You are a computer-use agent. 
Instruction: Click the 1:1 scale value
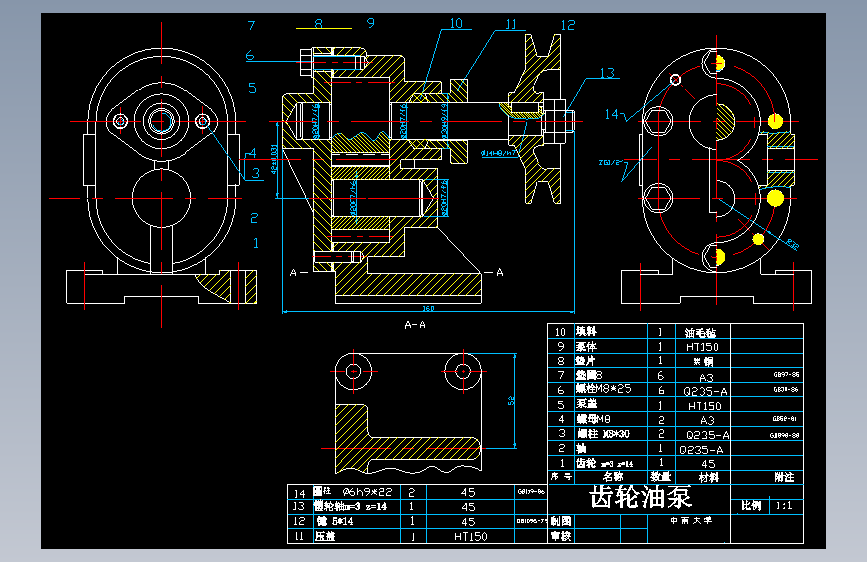(x=784, y=506)
